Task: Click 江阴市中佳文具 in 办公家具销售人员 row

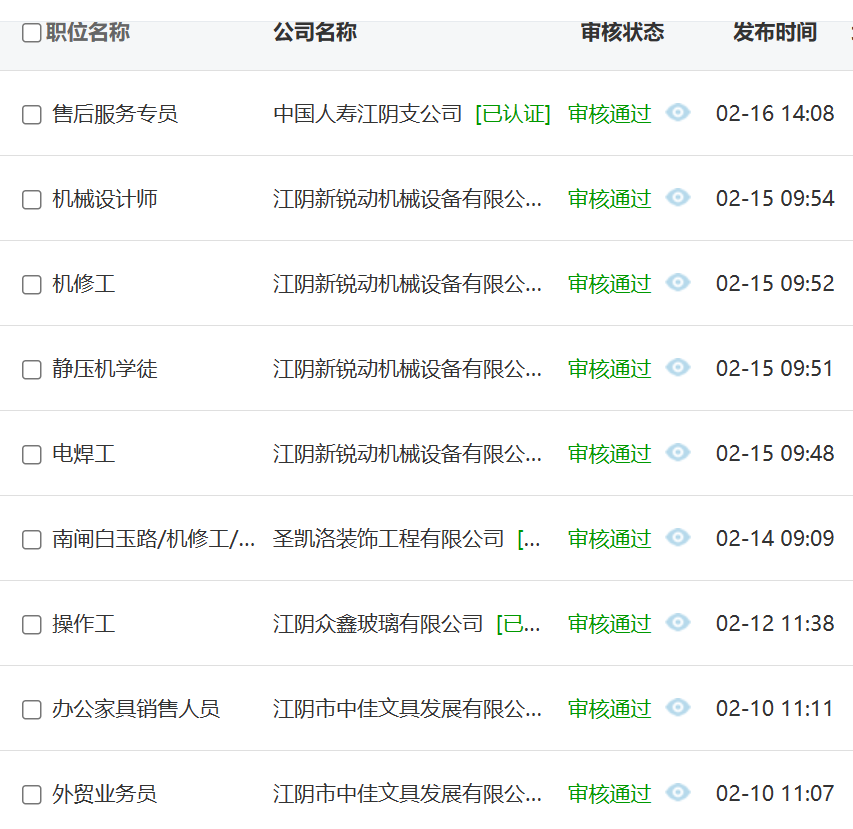Action: click(407, 709)
